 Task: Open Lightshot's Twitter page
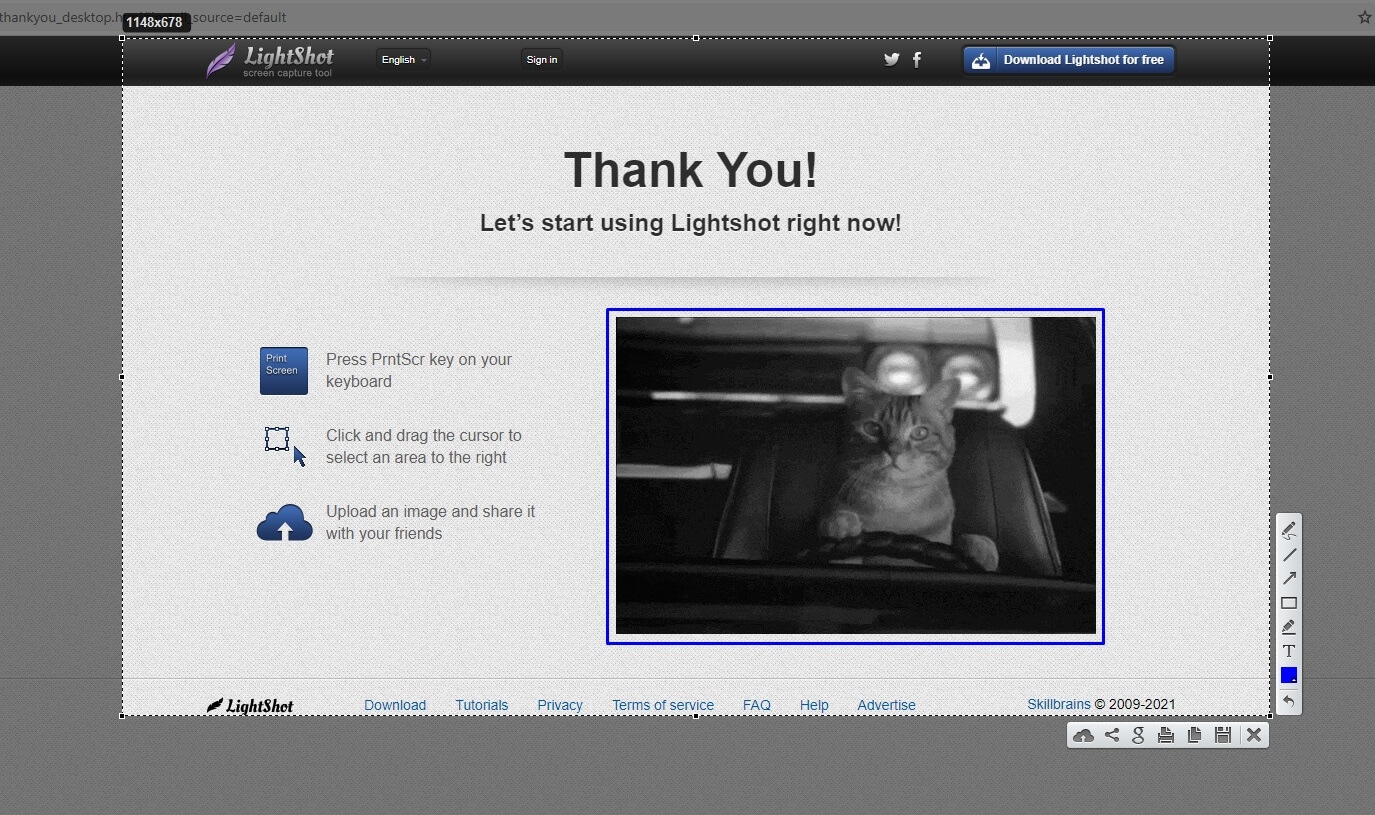tap(891, 59)
